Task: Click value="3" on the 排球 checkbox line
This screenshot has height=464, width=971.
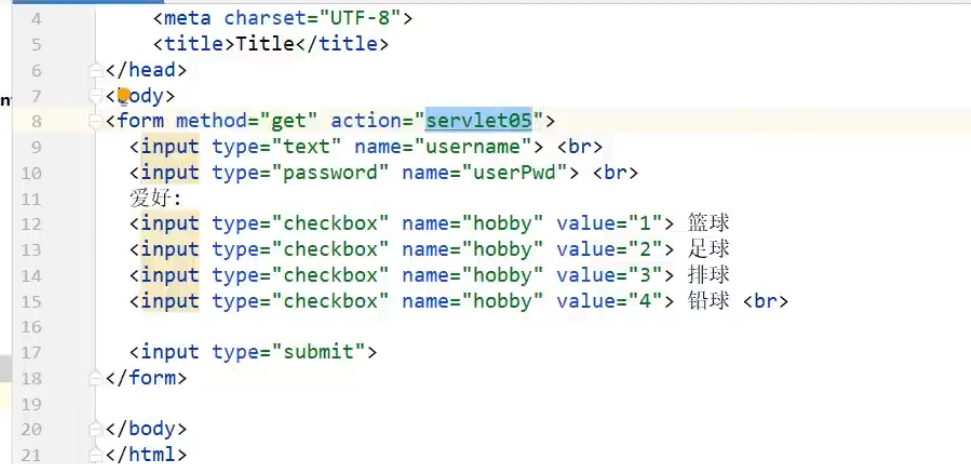Action: tap(610, 274)
